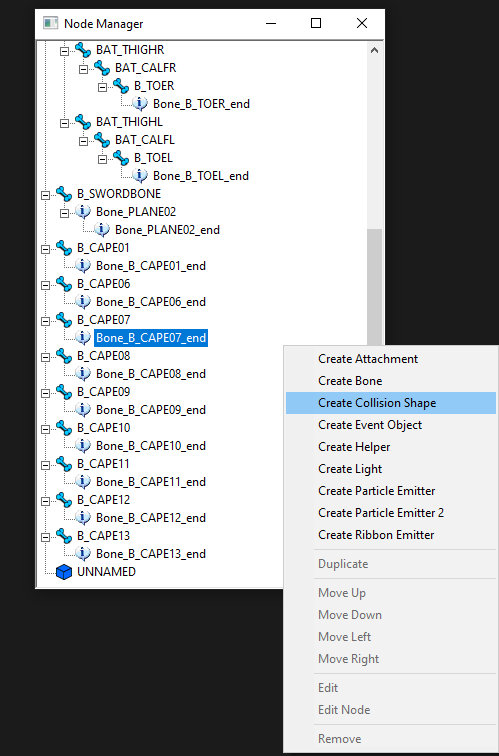Click the Node Manager title bar icon
Image resolution: width=499 pixels, height=756 pixels.
pyautogui.click(x=51, y=23)
